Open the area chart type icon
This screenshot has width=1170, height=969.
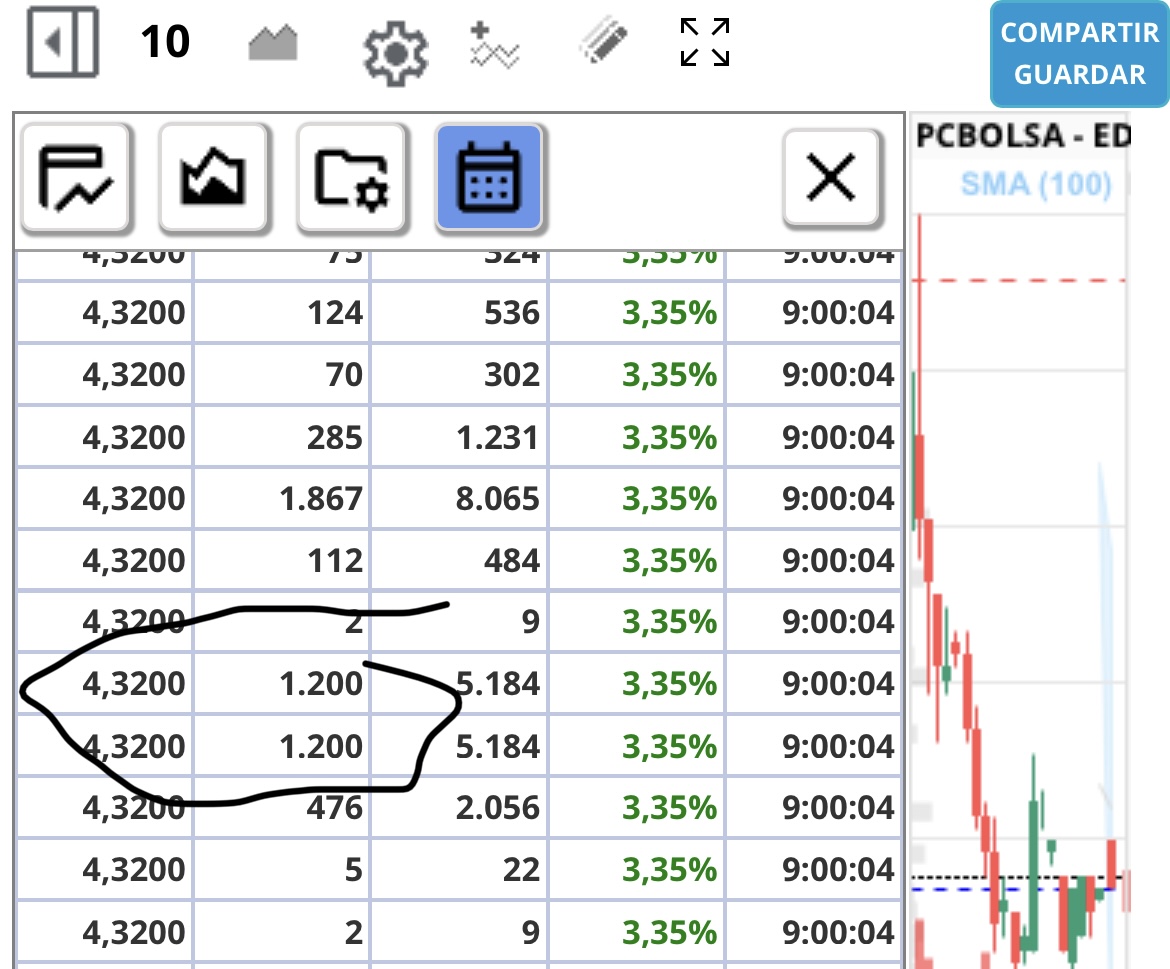pos(273,43)
